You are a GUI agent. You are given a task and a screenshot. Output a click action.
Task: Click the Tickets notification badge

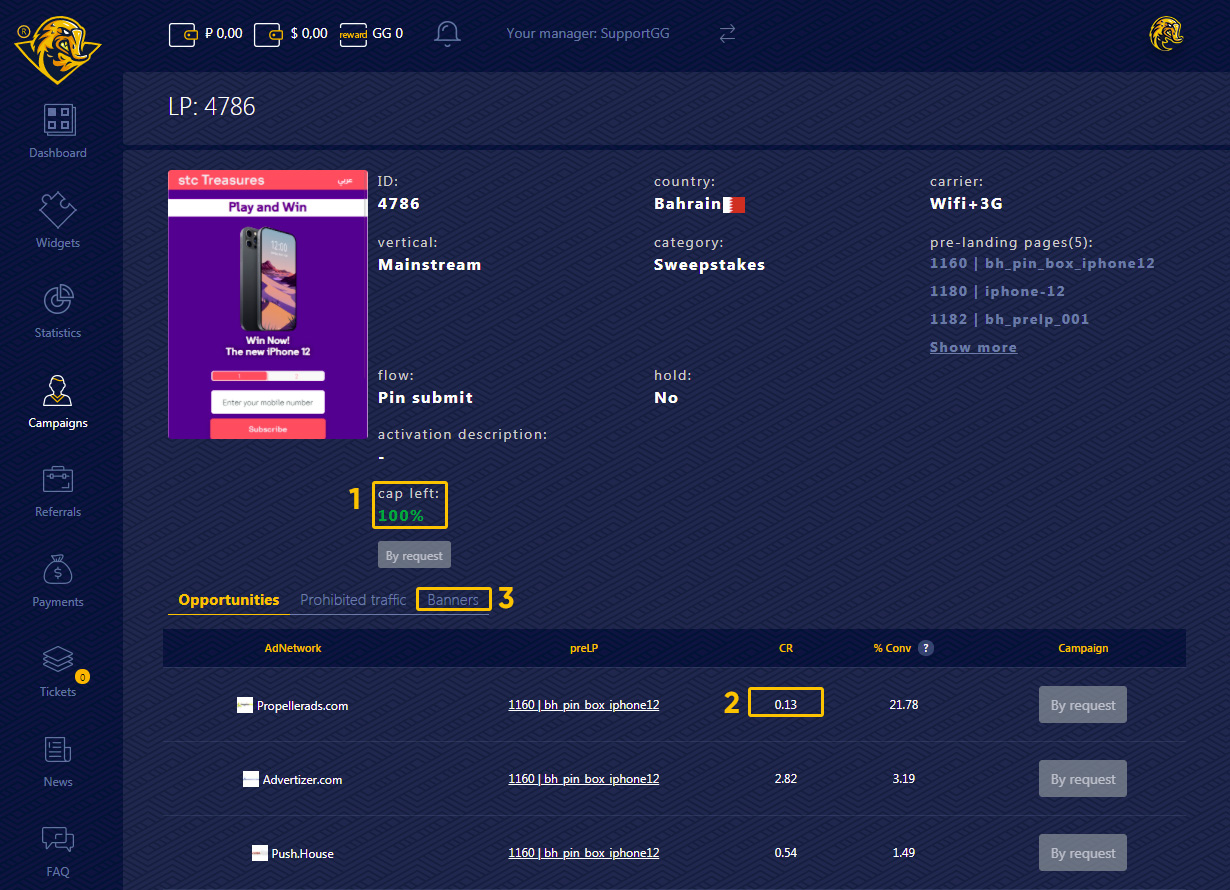click(82, 677)
